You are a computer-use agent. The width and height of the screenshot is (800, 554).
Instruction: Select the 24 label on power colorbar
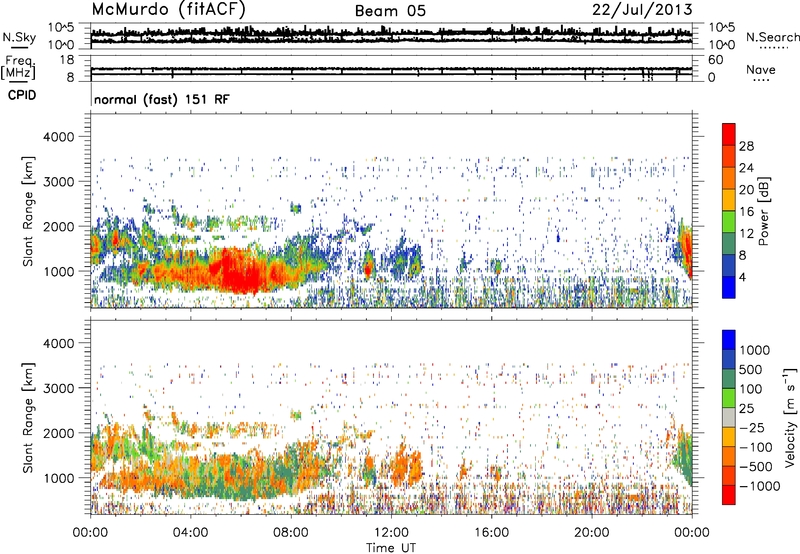pyautogui.click(x=746, y=168)
